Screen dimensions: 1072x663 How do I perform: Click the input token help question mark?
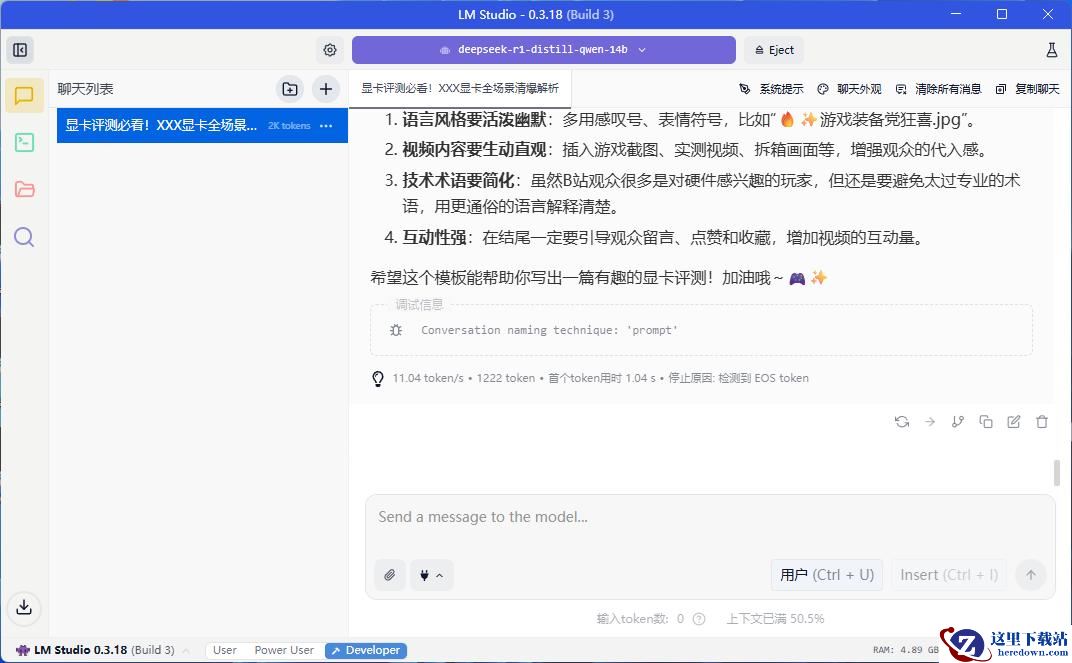pos(699,619)
